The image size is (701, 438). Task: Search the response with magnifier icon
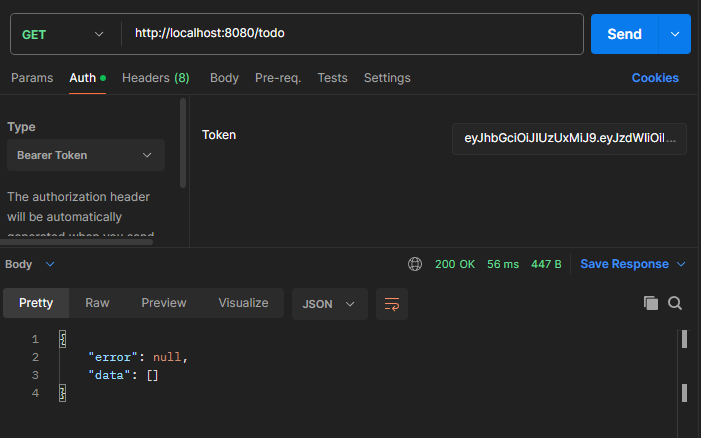[x=675, y=303]
